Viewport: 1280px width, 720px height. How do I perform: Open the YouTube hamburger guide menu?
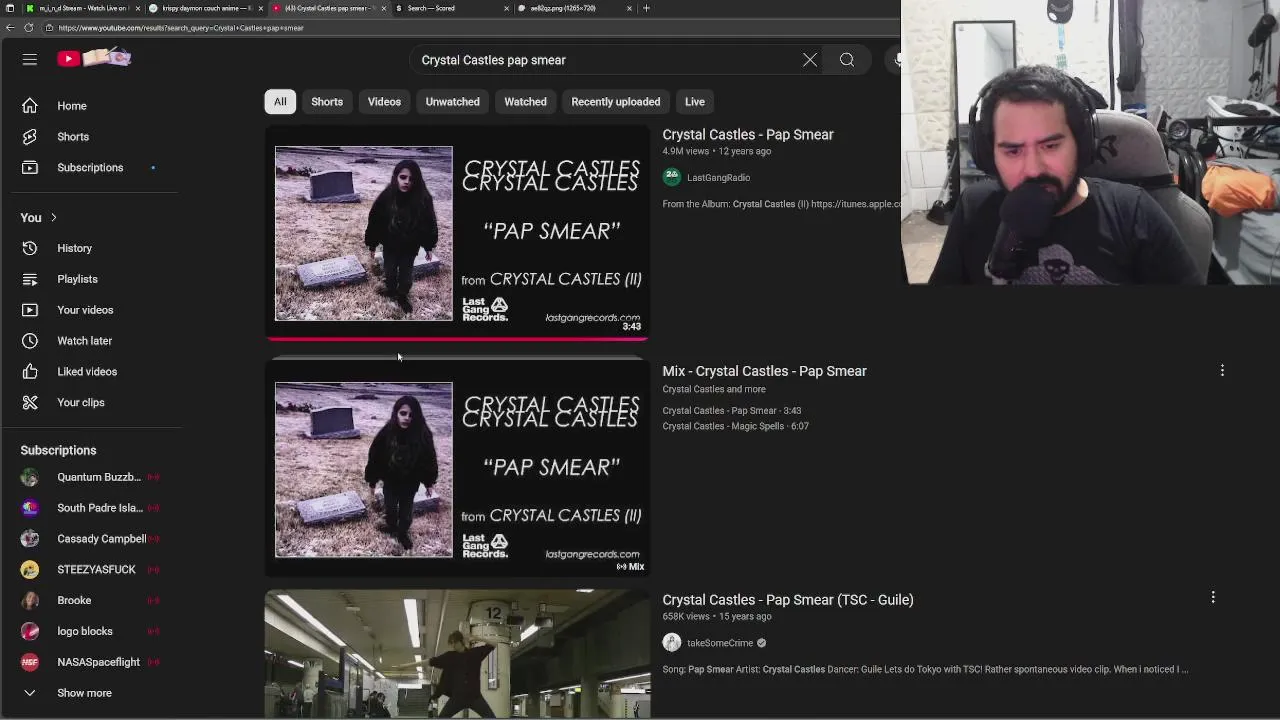[30, 60]
